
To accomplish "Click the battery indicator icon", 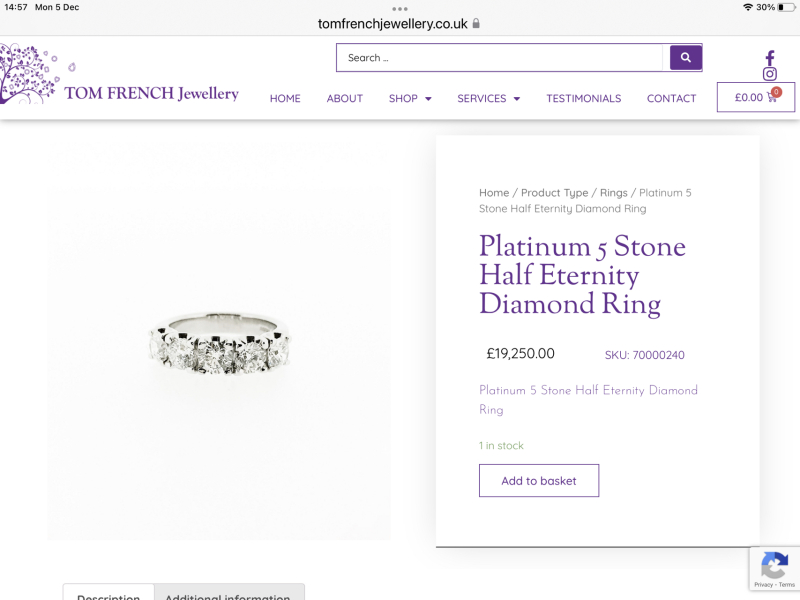I will [787, 6].
